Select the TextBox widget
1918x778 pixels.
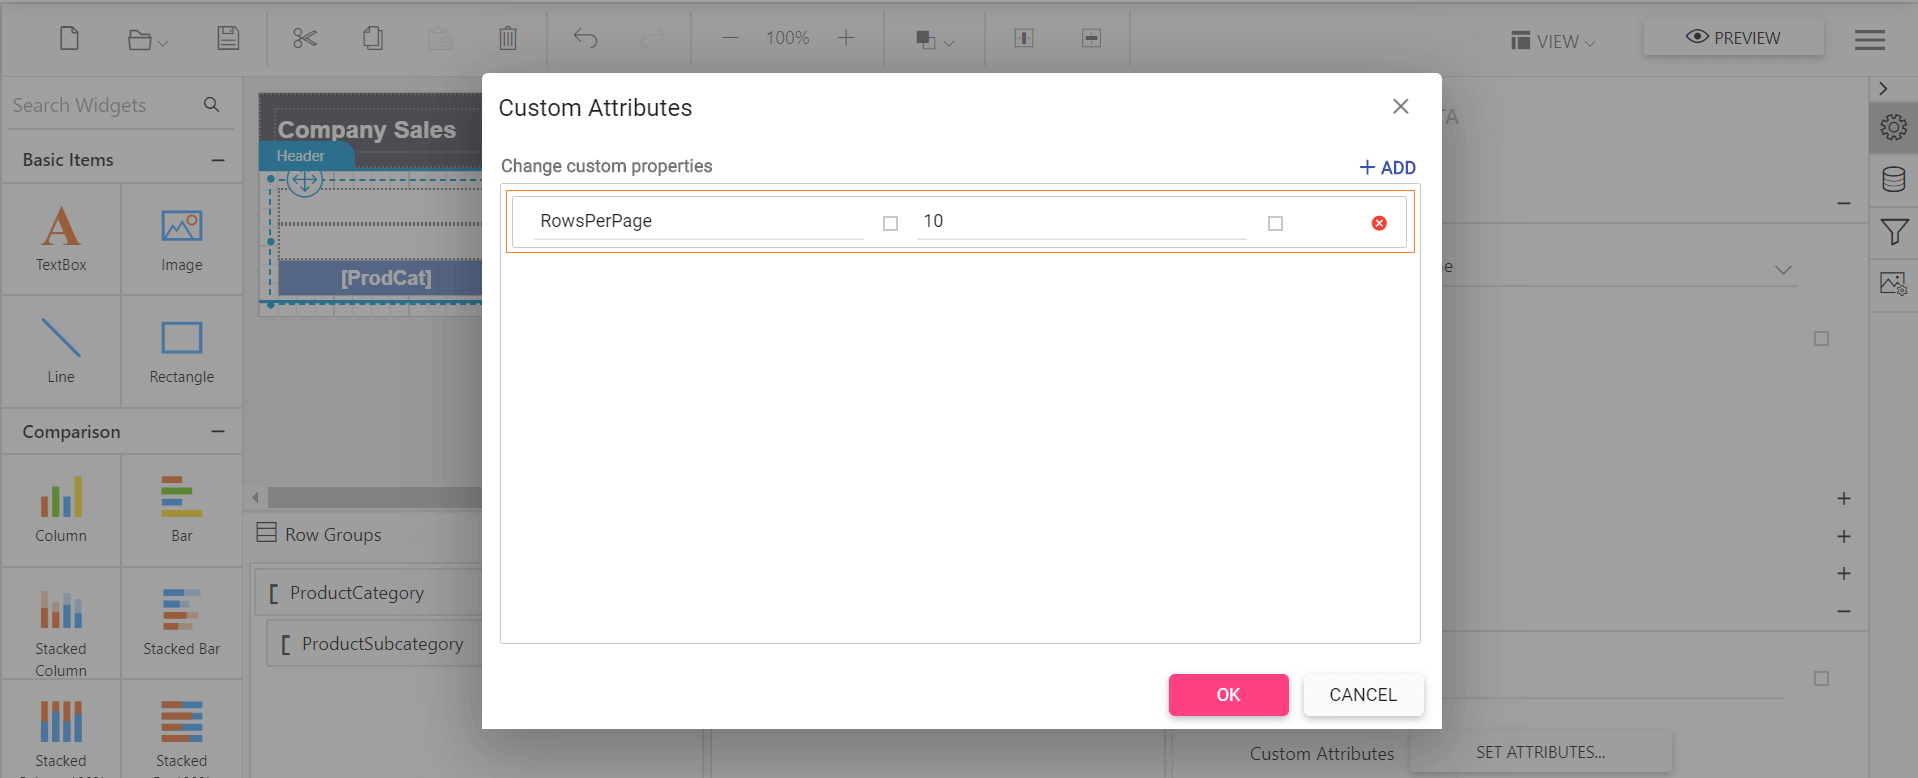point(61,239)
